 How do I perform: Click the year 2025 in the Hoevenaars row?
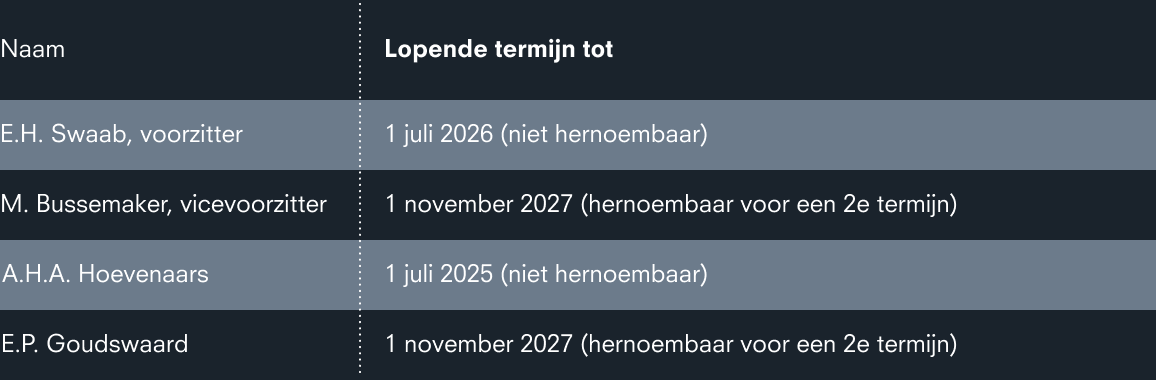[466, 274]
